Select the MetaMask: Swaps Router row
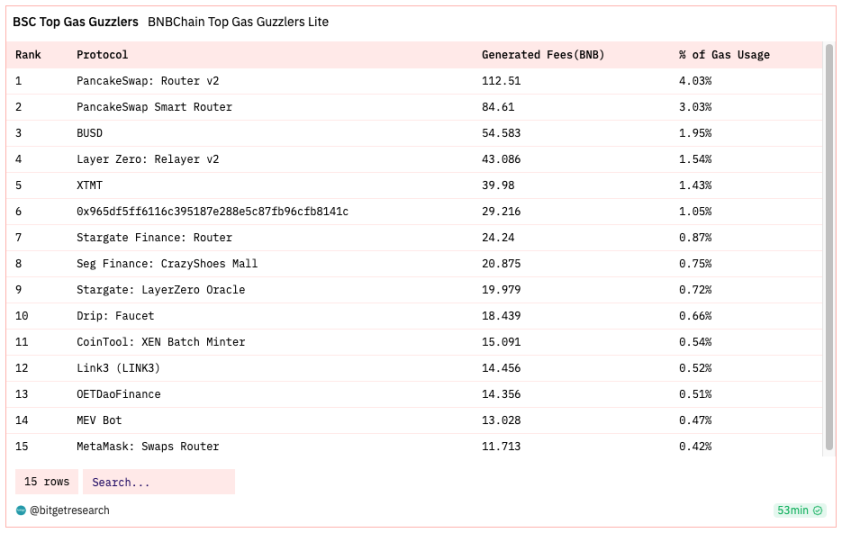This screenshot has height=533, width=842. 414,447
